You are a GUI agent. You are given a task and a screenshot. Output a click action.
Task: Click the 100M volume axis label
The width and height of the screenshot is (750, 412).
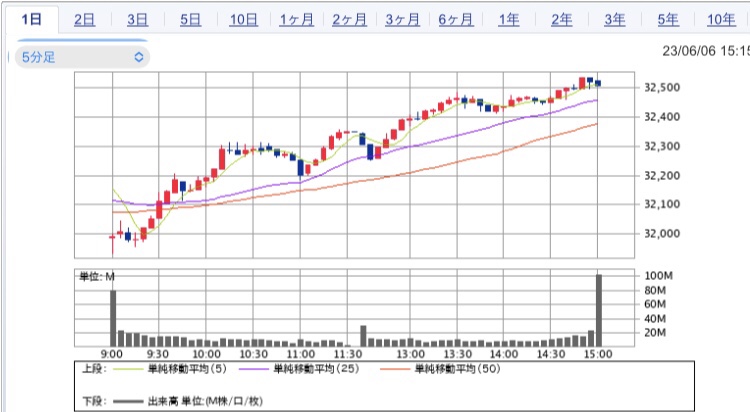tap(658, 276)
